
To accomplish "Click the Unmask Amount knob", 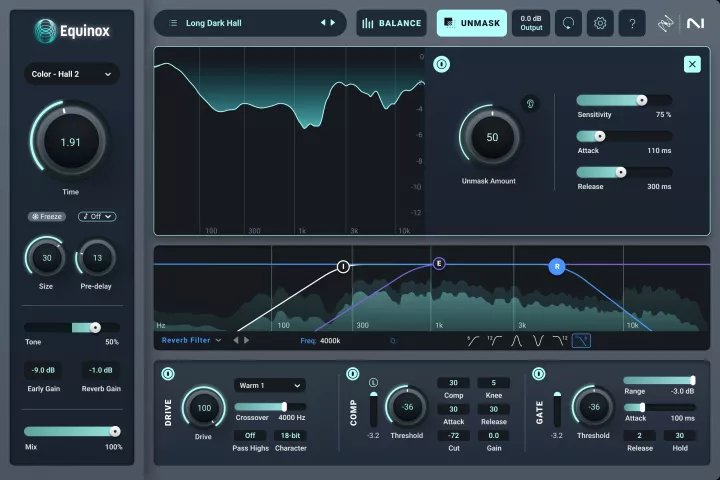I will 492,137.
